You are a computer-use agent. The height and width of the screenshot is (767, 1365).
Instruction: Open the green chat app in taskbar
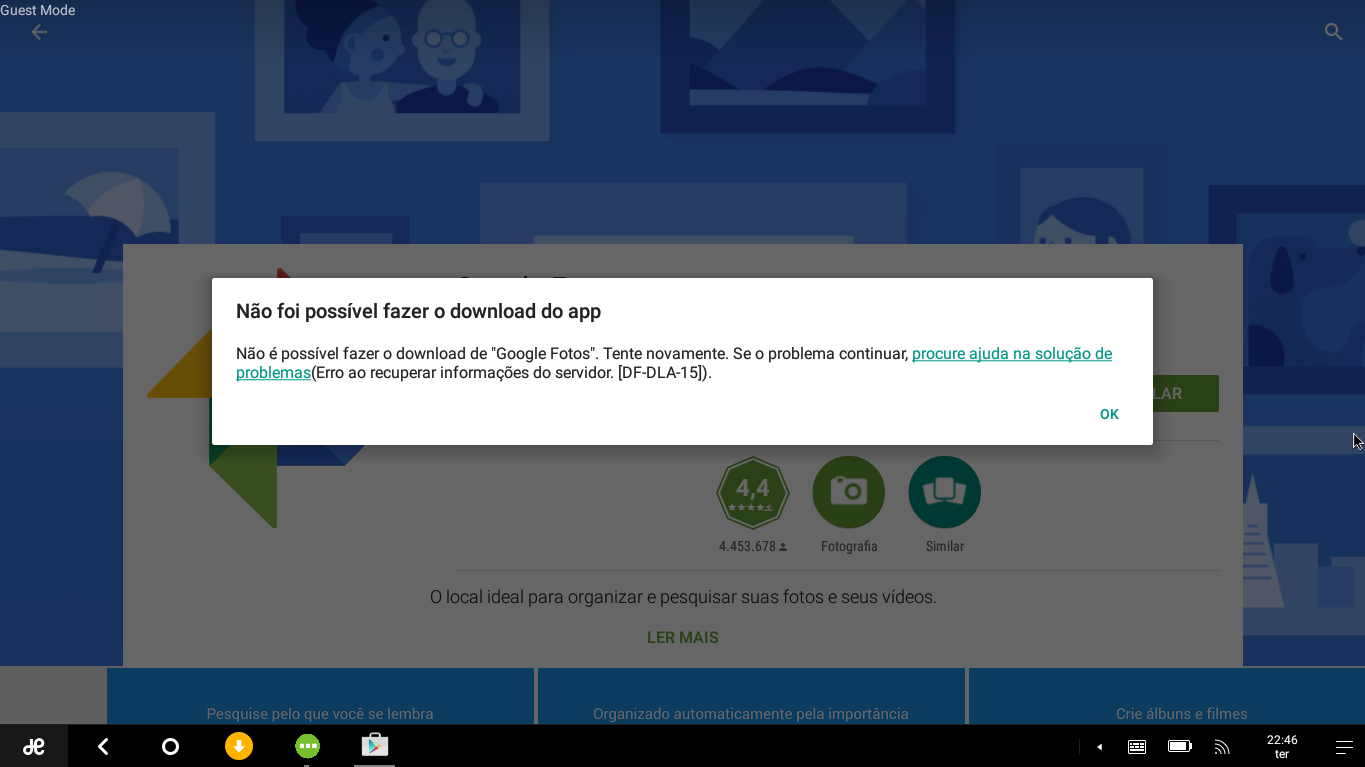pyautogui.click(x=307, y=746)
